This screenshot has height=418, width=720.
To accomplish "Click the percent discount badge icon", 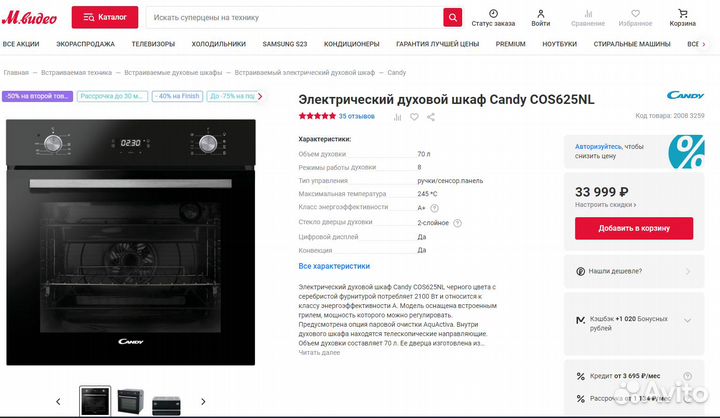I will coord(686,152).
